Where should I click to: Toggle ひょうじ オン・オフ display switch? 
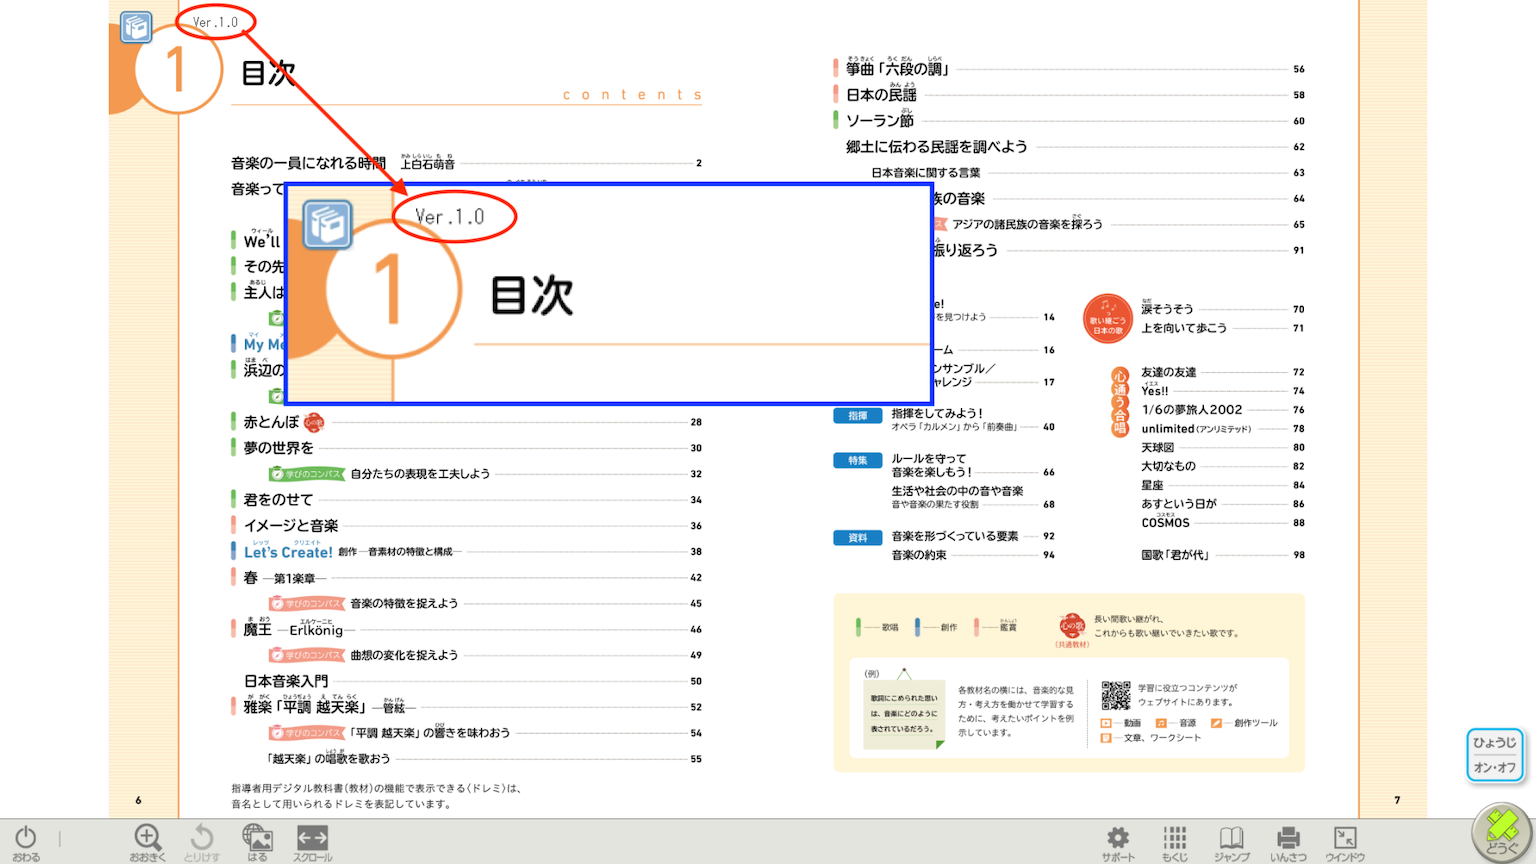1495,755
